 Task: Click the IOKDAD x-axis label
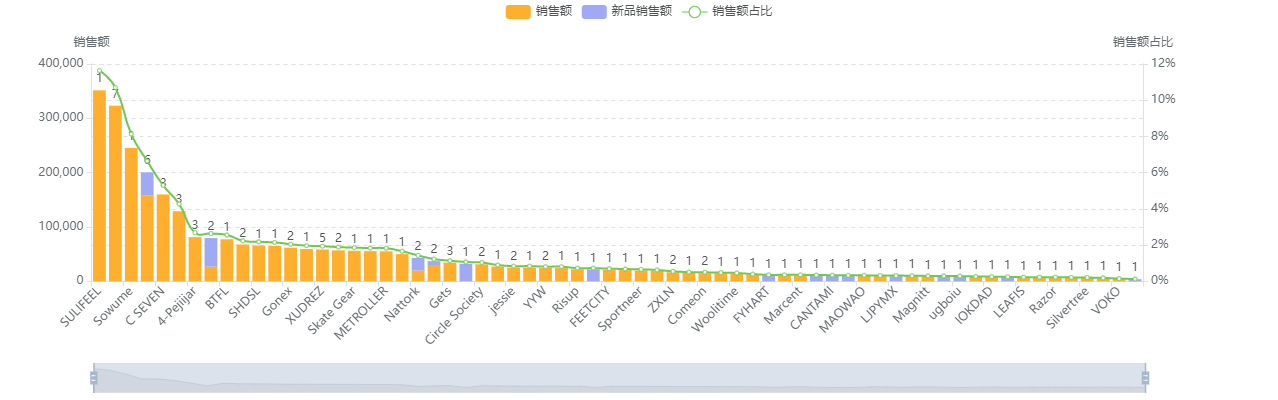[x=974, y=307]
